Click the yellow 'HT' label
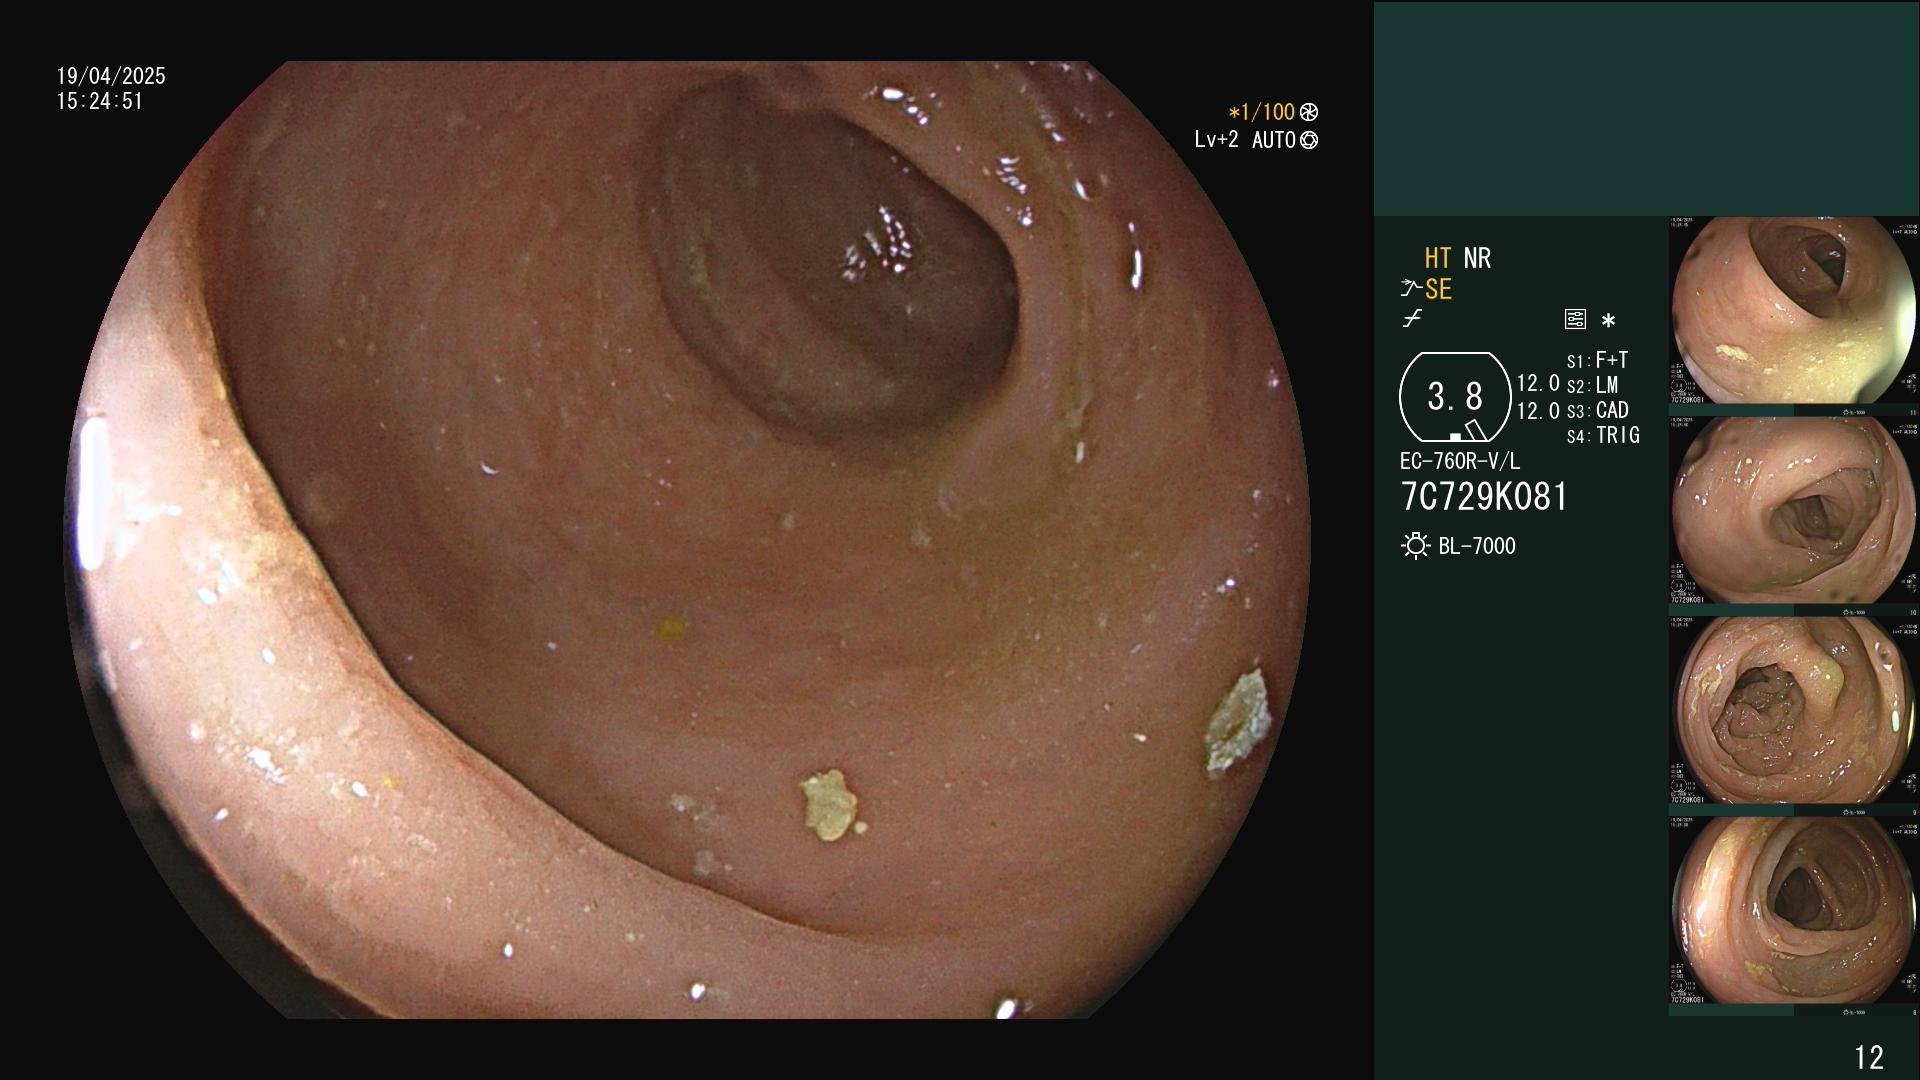 1438,258
